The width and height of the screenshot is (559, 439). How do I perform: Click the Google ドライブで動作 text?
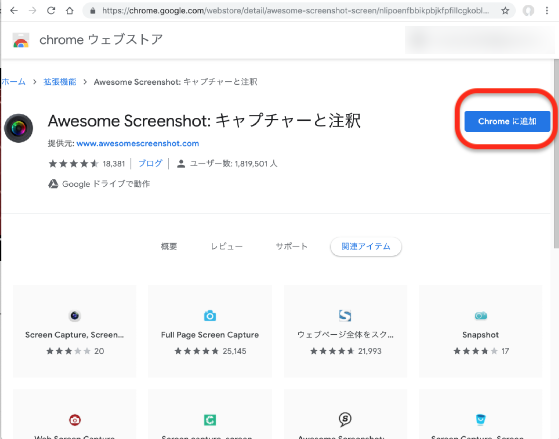click(x=106, y=184)
